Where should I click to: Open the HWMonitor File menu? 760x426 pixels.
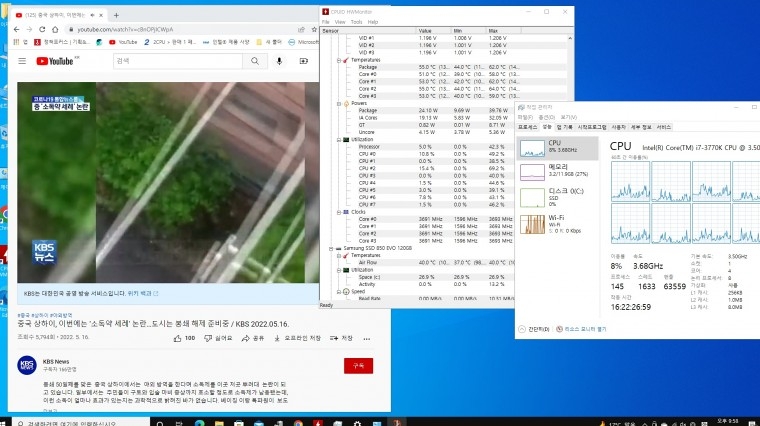(x=326, y=22)
